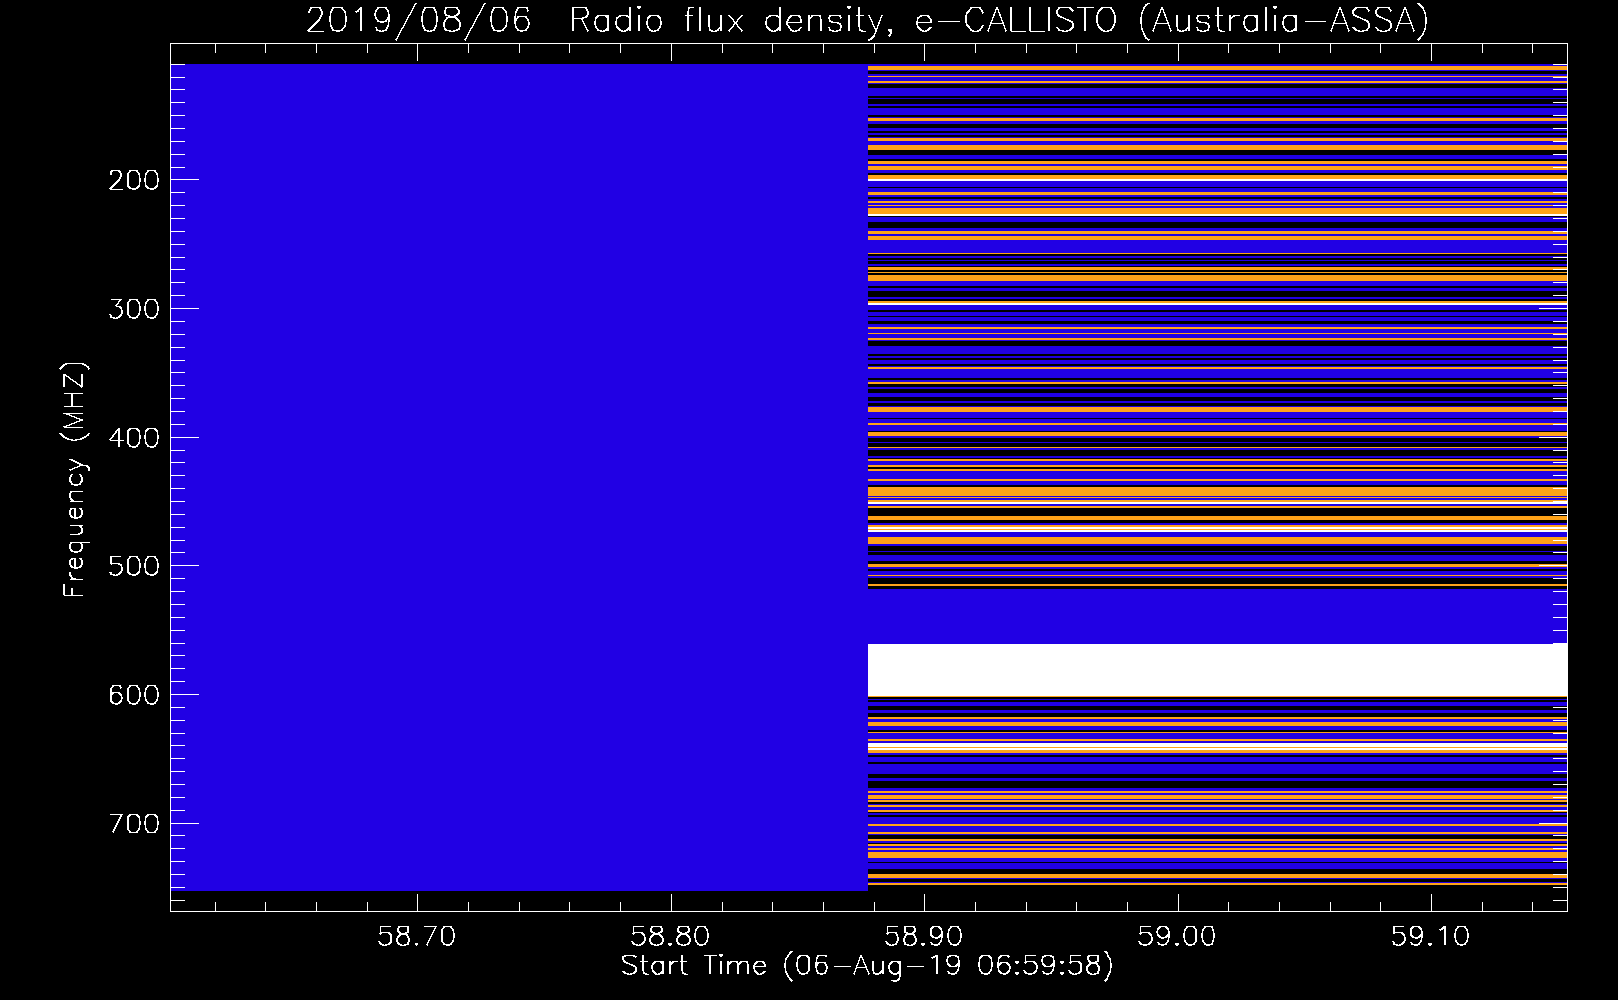The image size is (1618, 1000).
Task: Click the 58.70 time tick label
Action: [x=416, y=936]
